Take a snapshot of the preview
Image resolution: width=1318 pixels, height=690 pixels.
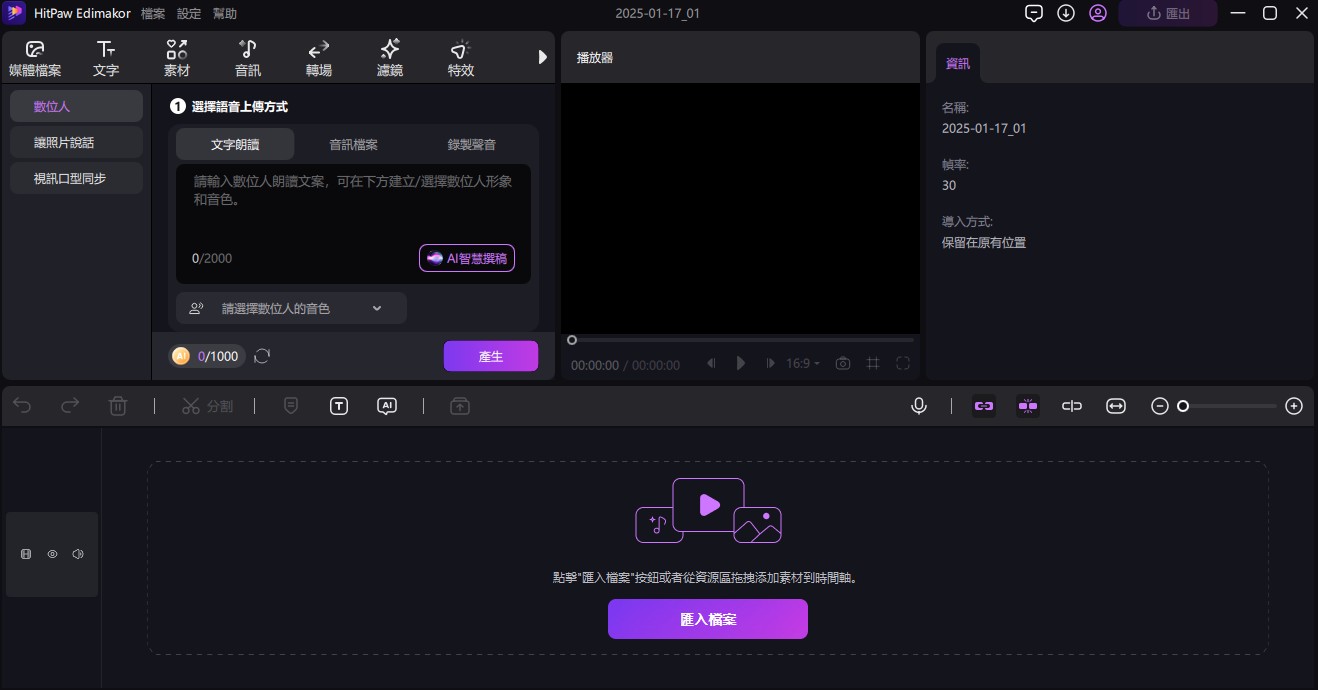(x=843, y=364)
